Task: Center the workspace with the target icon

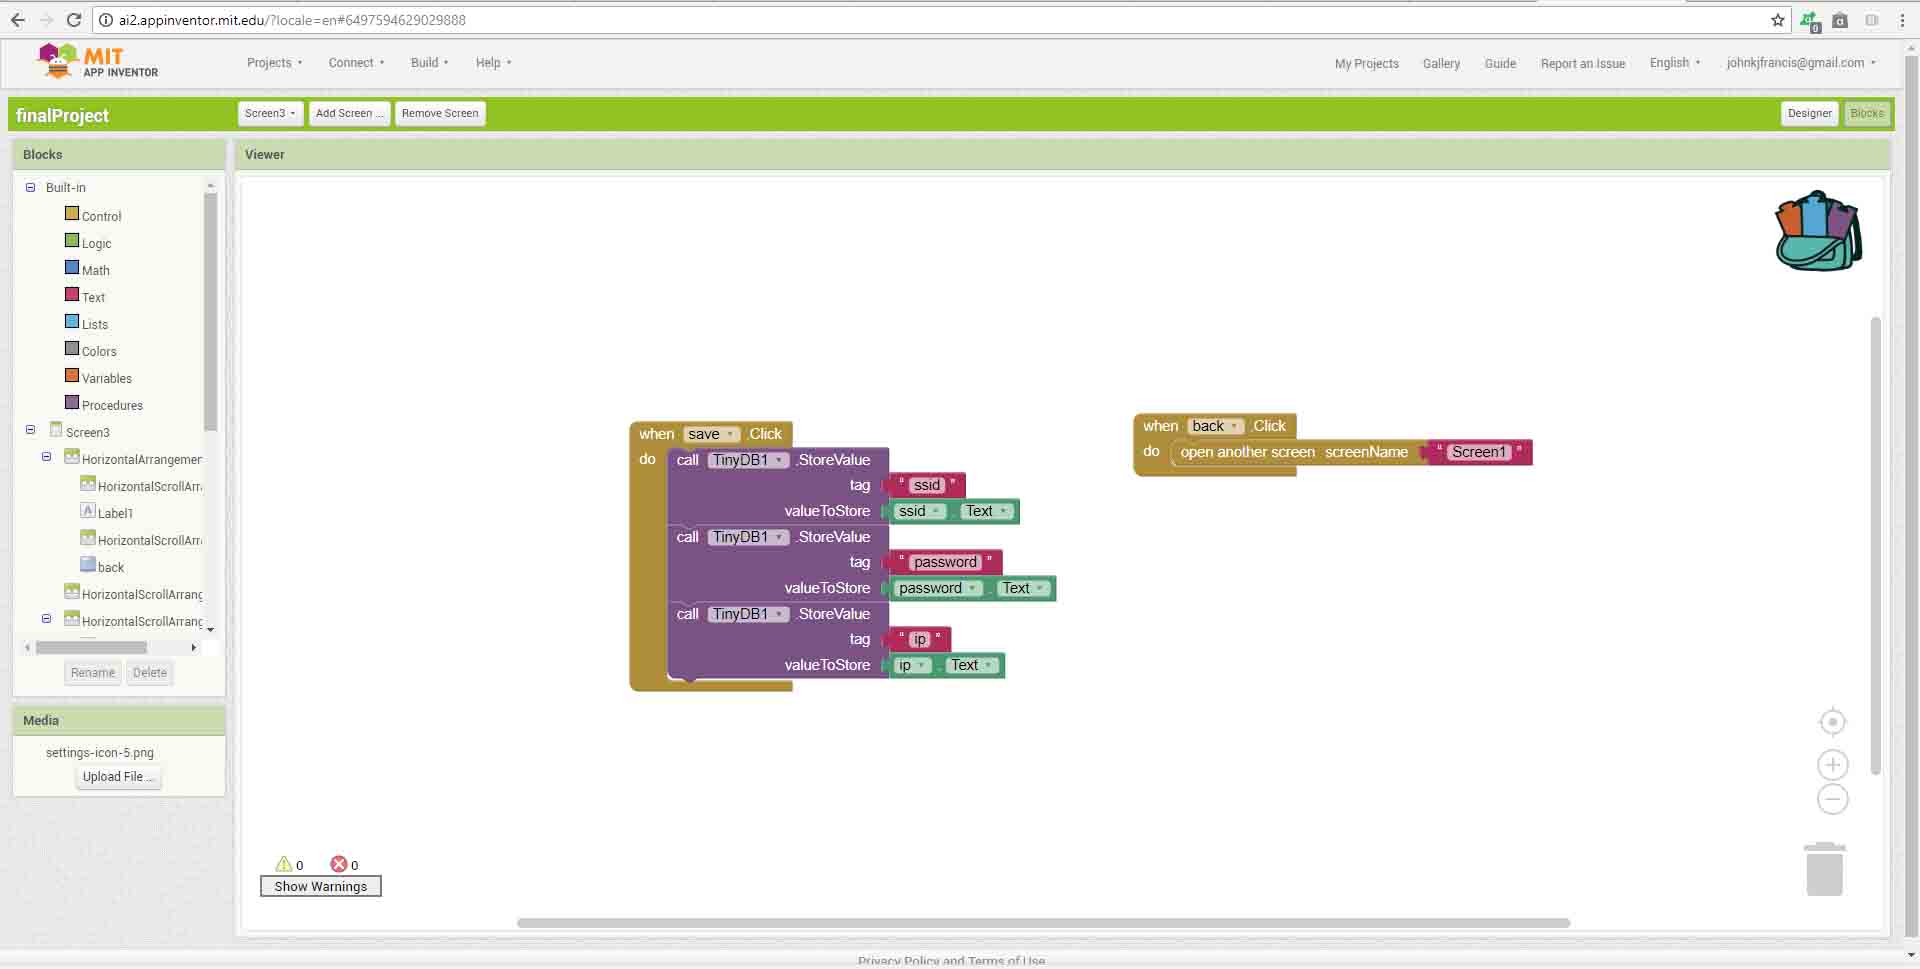Action: (x=1832, y=722)
